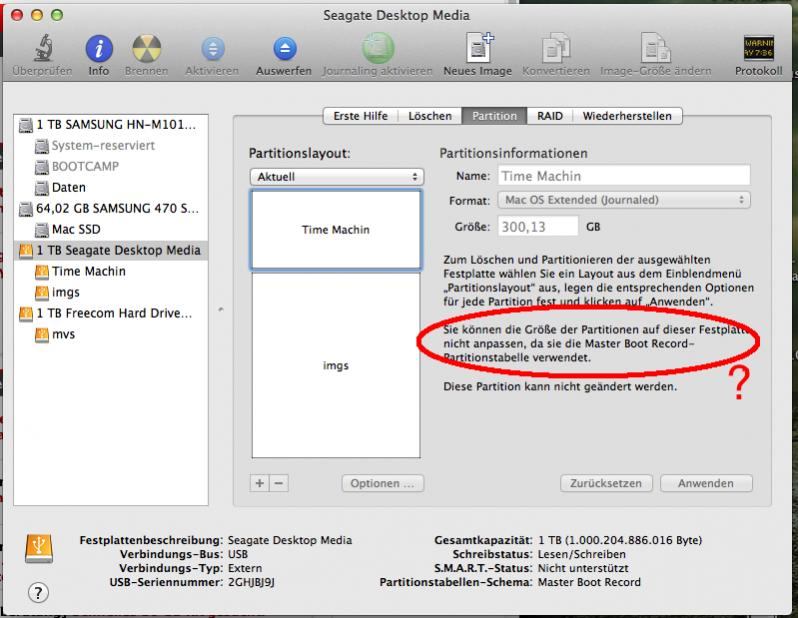
Task: Open help with question mark button
Action: pyautogui.click(x=38, y=593)
